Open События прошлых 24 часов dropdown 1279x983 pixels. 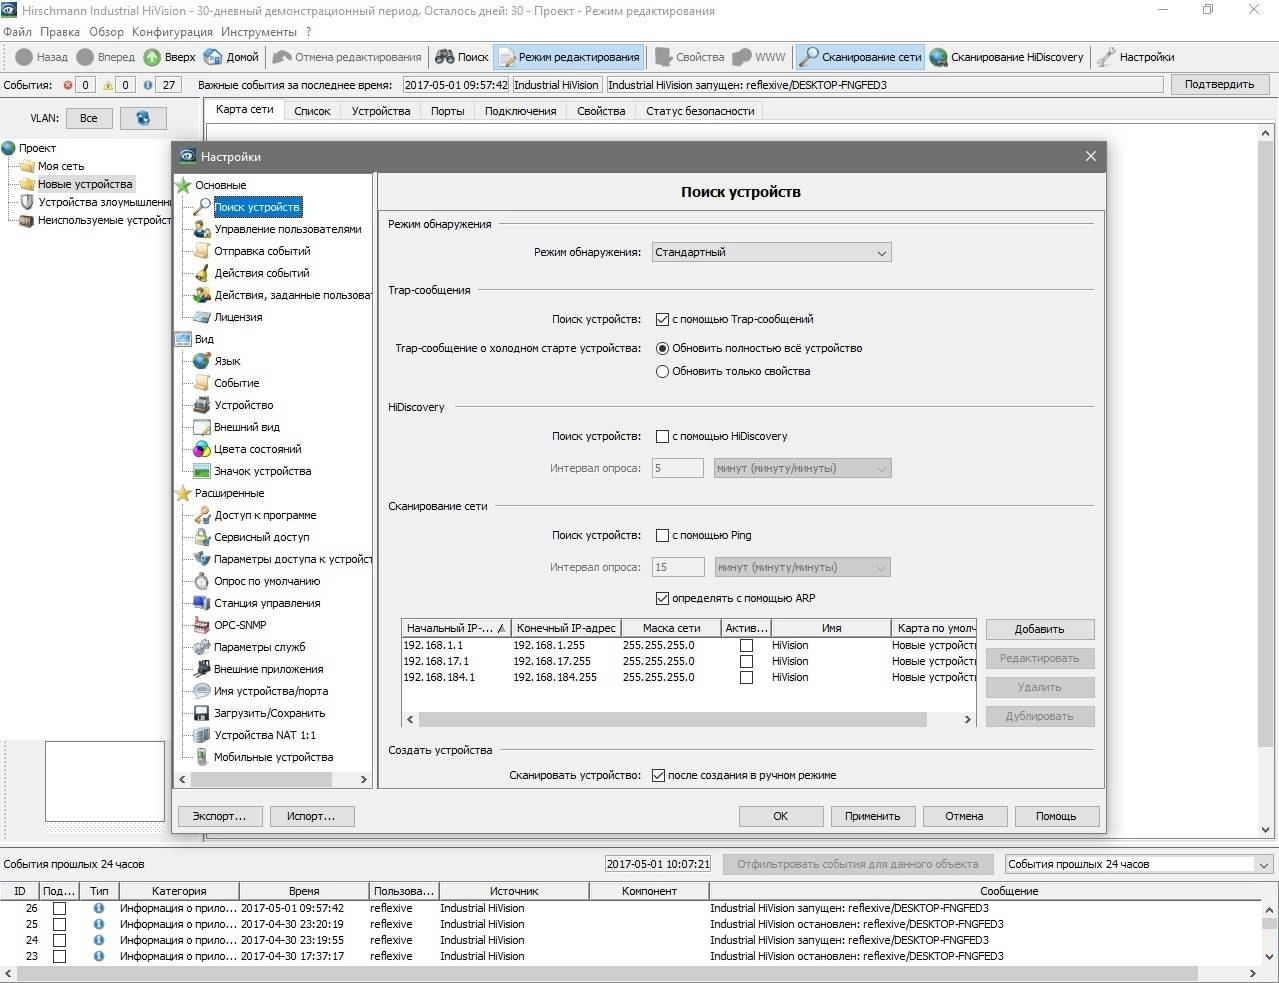point(1139,864)
